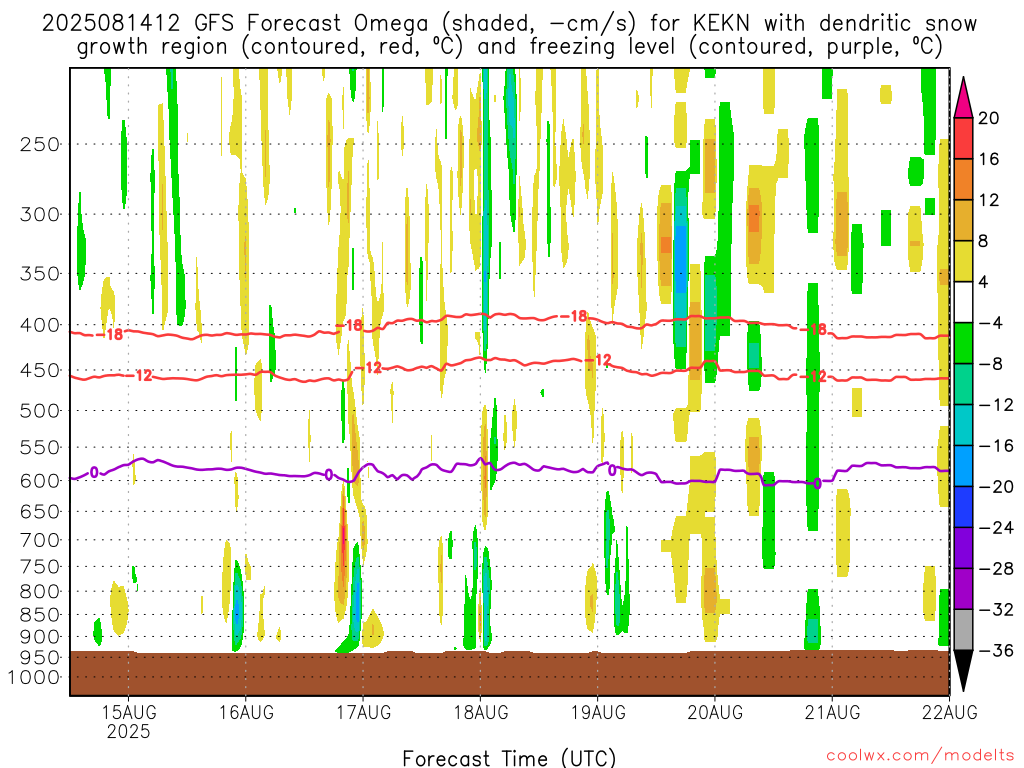
Task: Click the colorbar value -32
Action: (x=996, y=610)
